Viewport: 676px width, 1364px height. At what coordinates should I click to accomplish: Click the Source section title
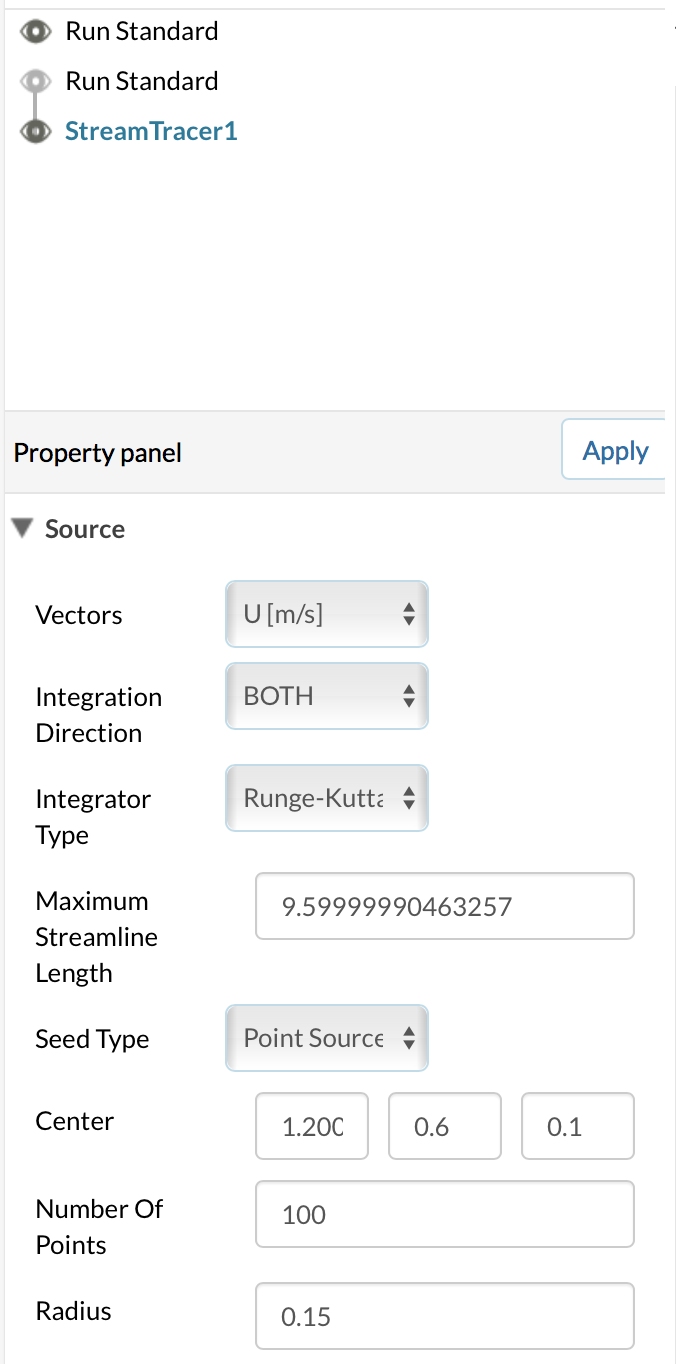[85, 529]
